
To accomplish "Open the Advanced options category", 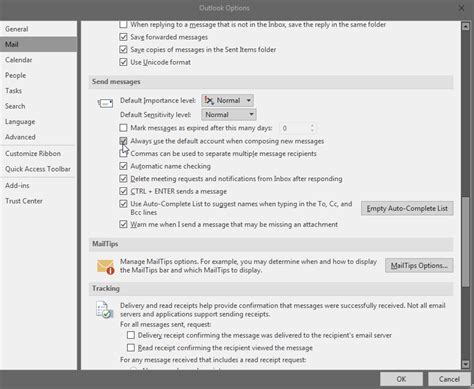I will (38, 137).
